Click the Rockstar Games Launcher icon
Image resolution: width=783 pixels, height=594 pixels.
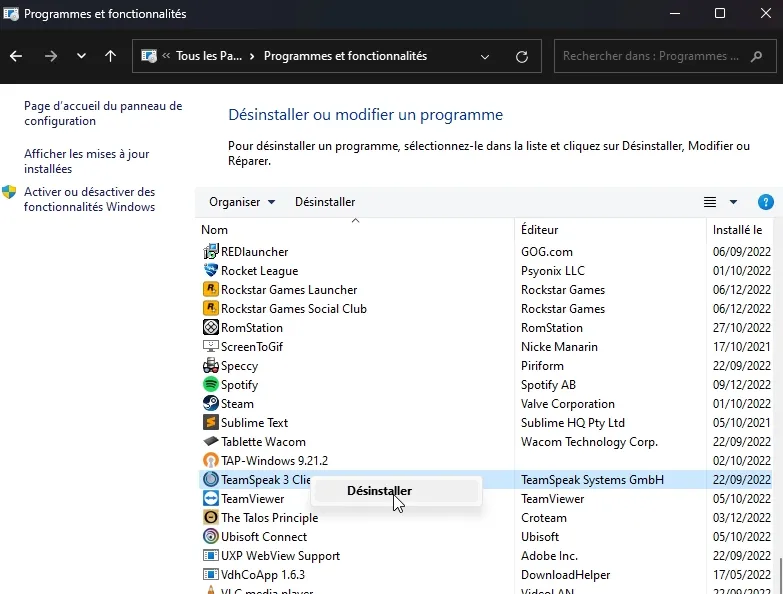(x=211, y=290)
